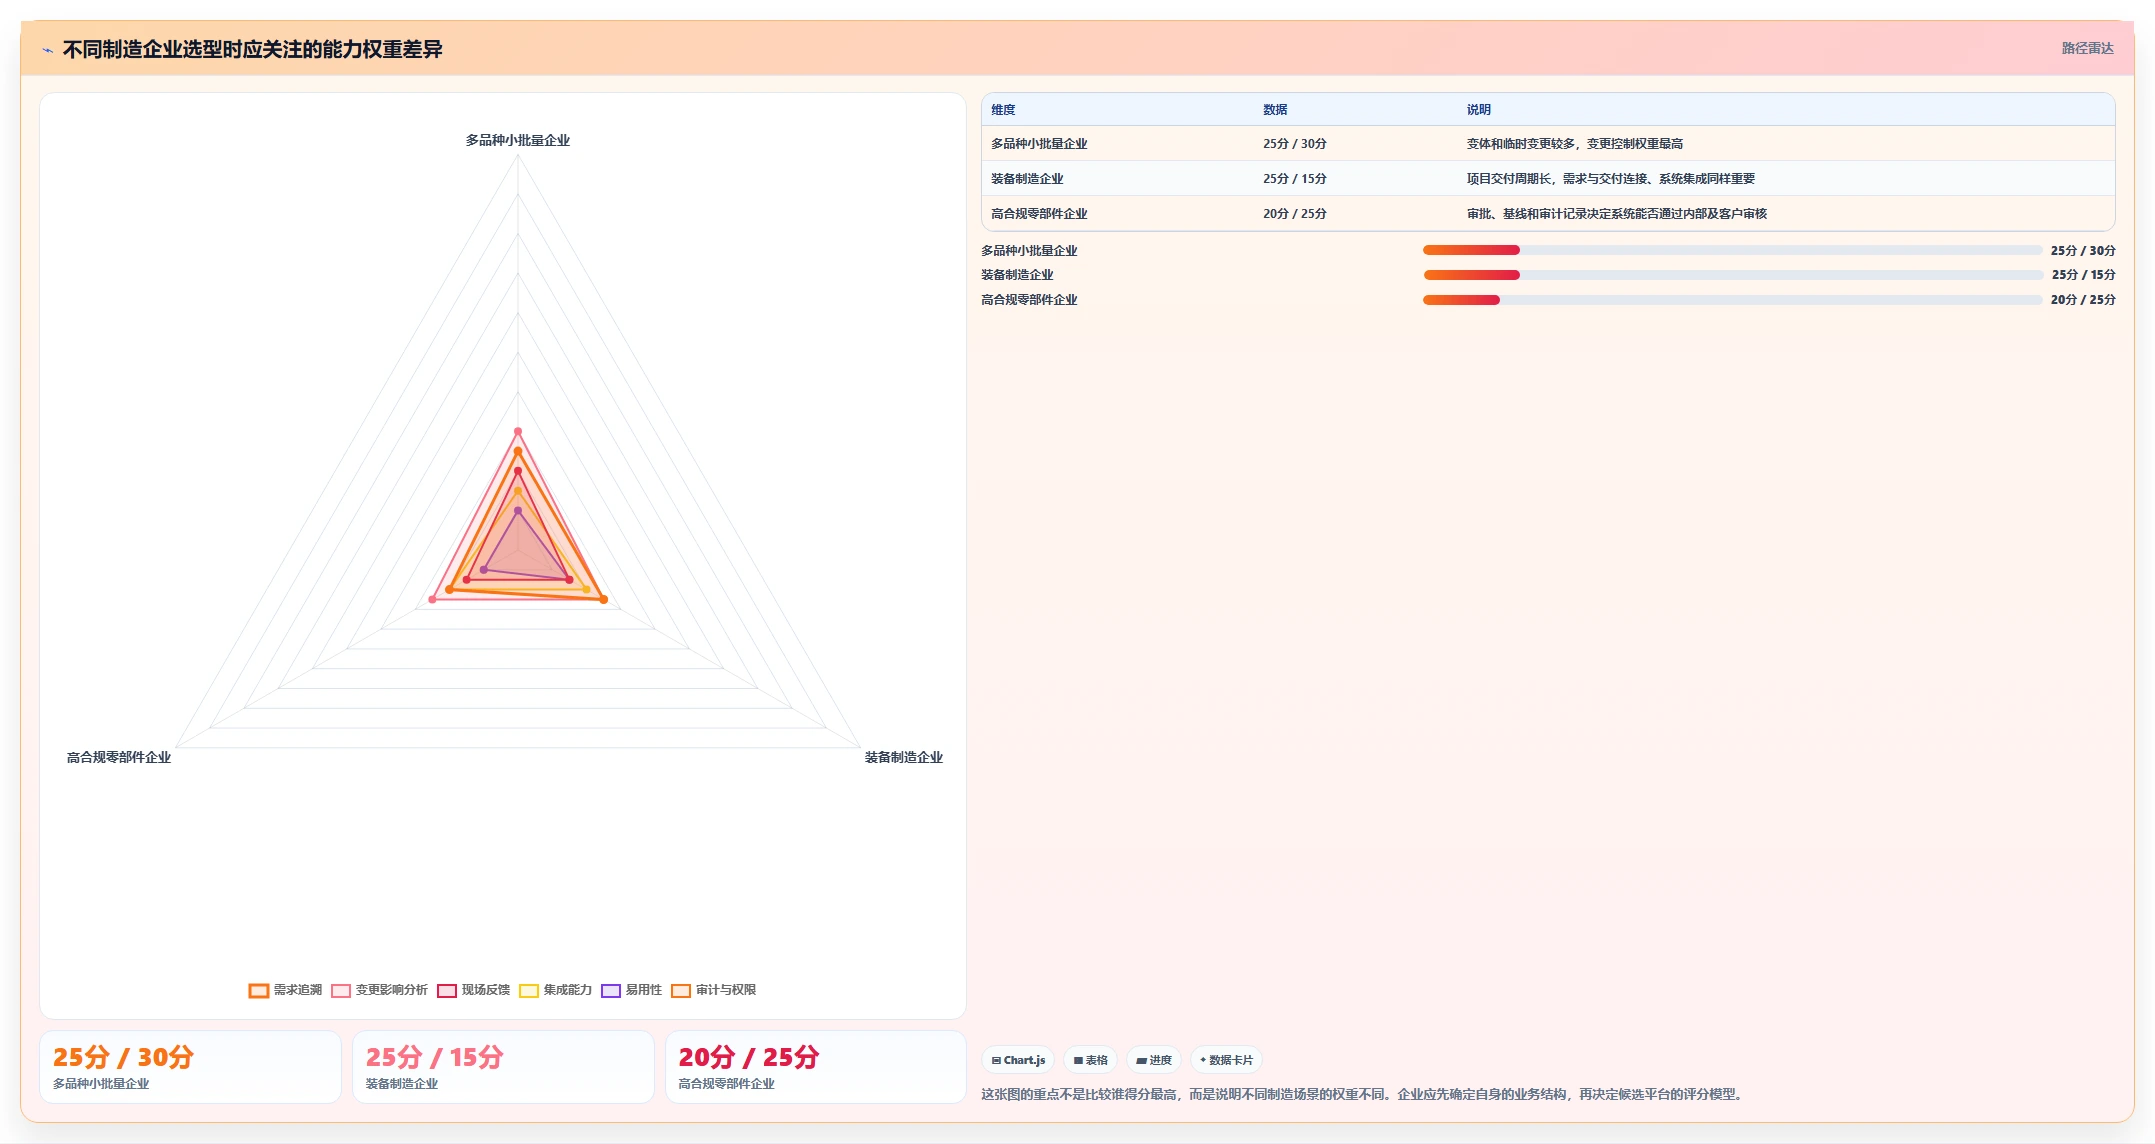The width and height of the screenshot is (2155, 1144).
Task: Open the 25分 / 15分 data card
Action: [503, 1067]
